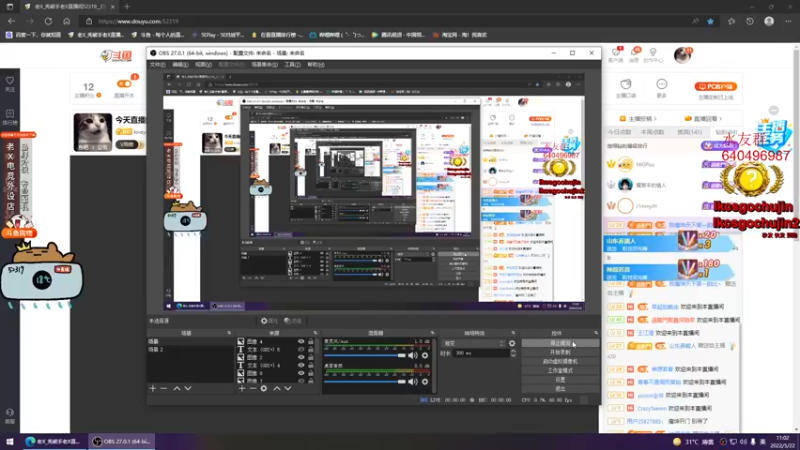Toggle visibility of source 文本 (GDI+) 6
Image resolution: width=800 pixels, height=450 pixels.
[x=301, y=349]
